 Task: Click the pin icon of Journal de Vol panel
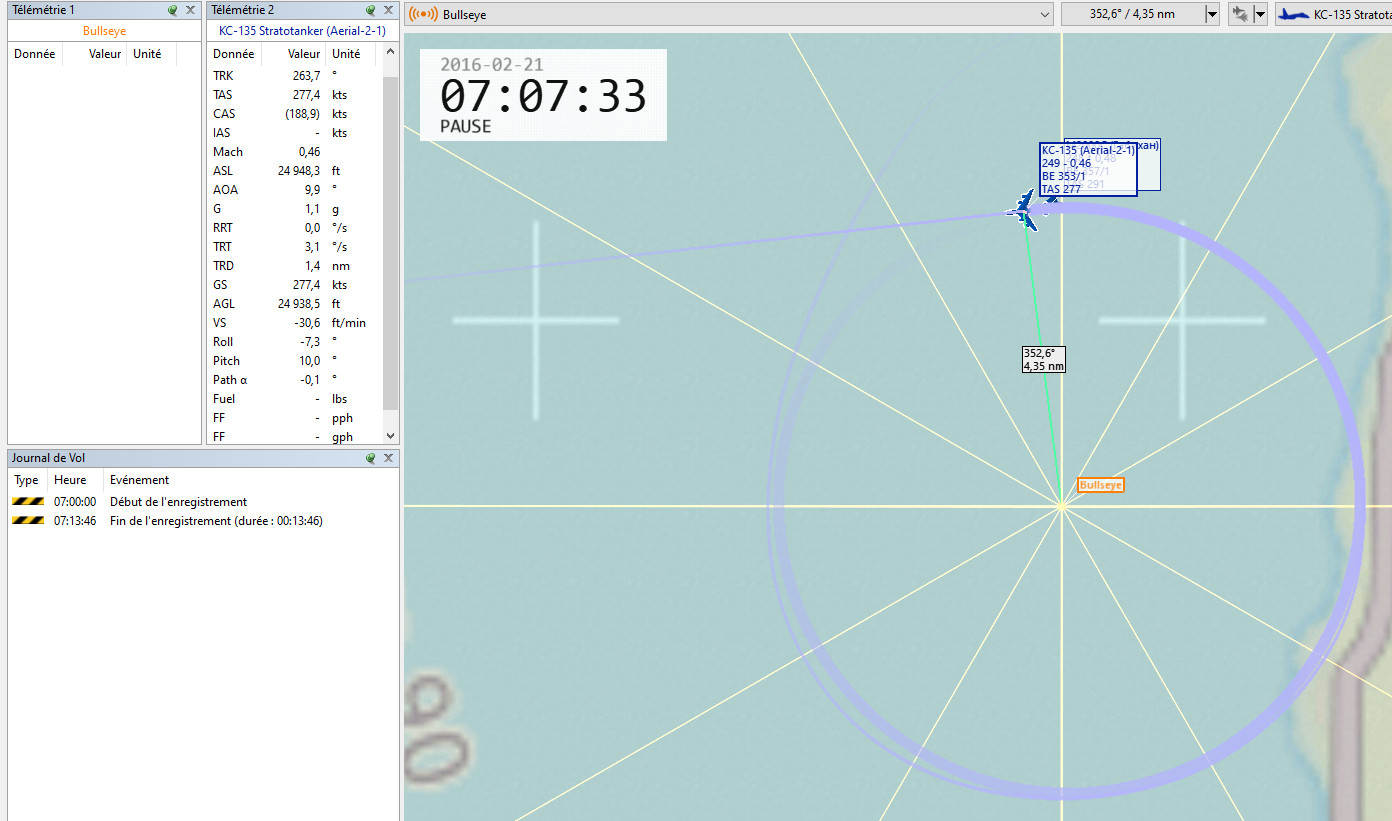370,458
